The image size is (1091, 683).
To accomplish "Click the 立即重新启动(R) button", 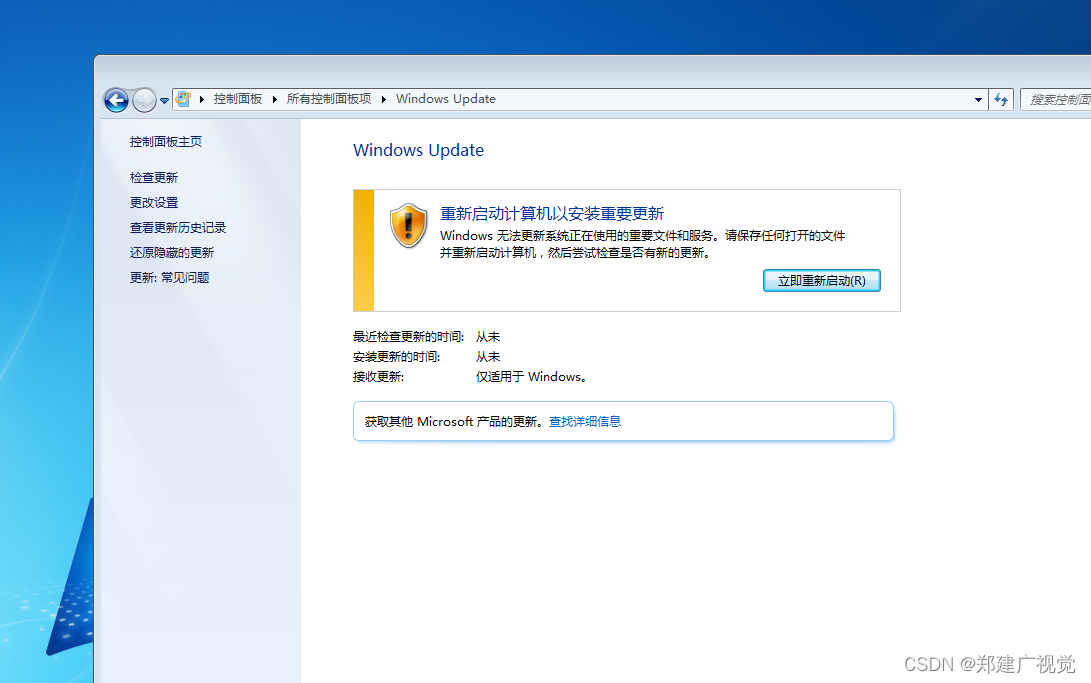I will pyautogui.click(x=822, y=280).
